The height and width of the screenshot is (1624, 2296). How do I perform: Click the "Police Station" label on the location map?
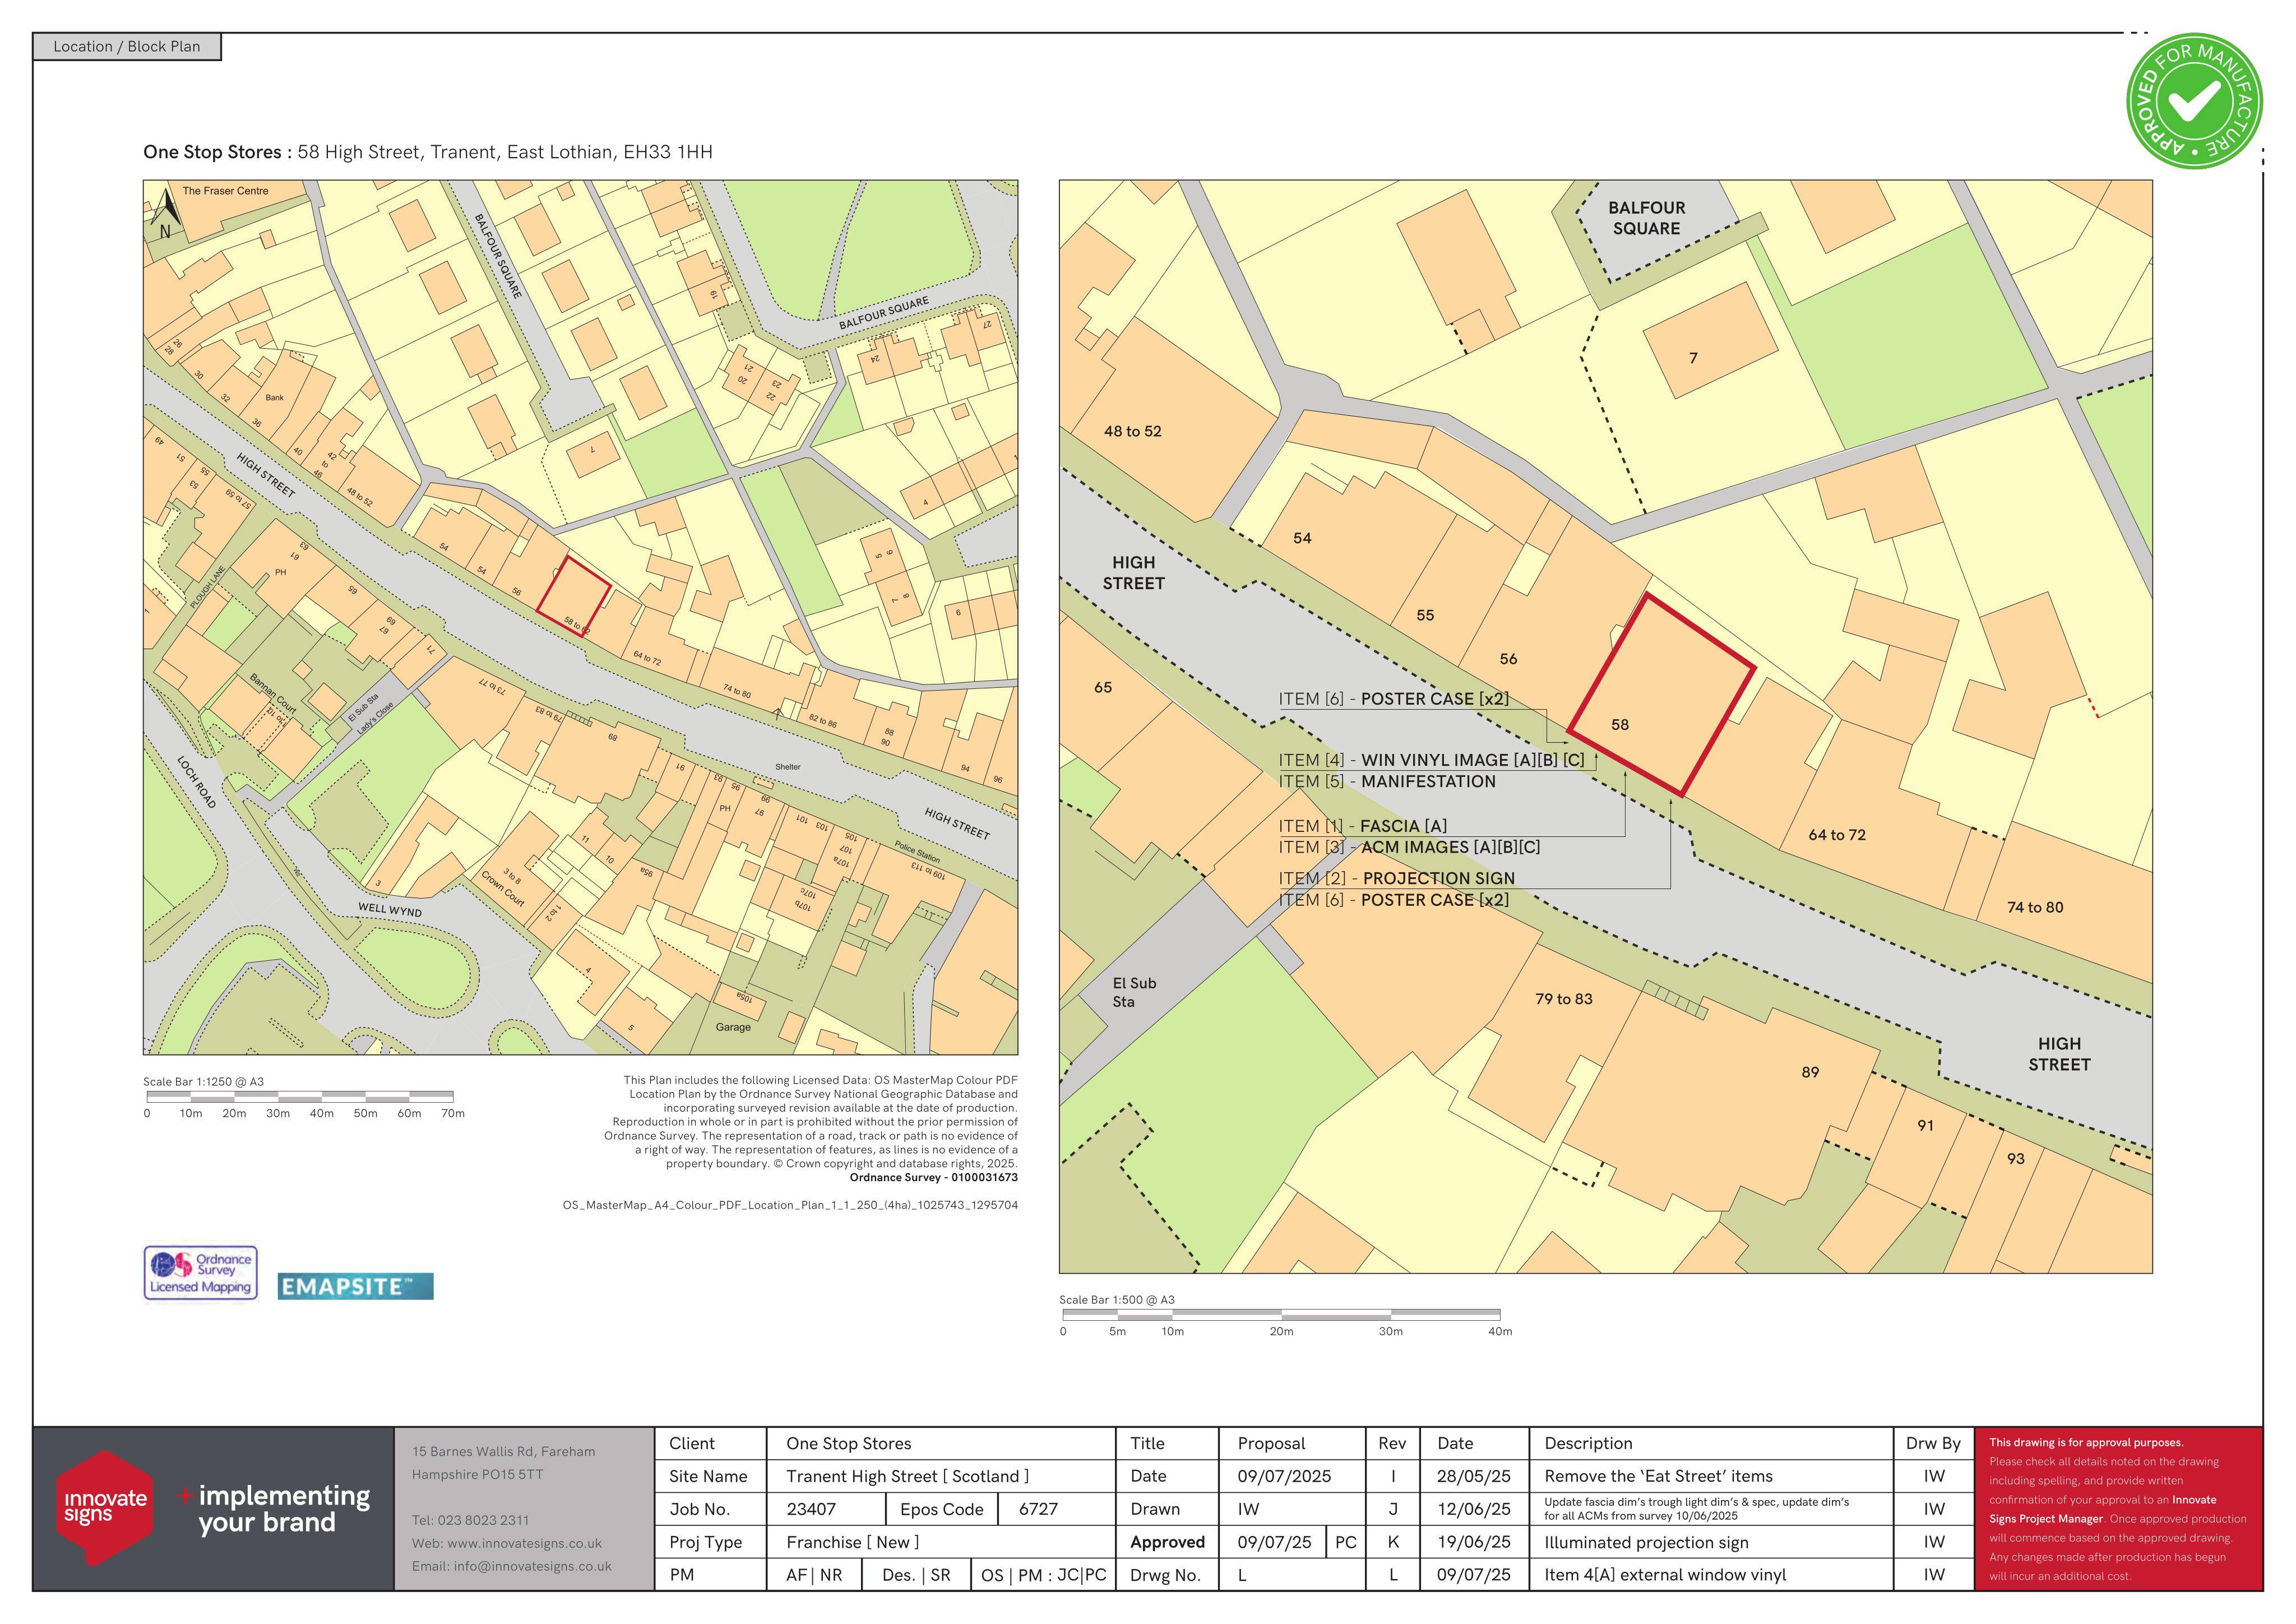917,852
